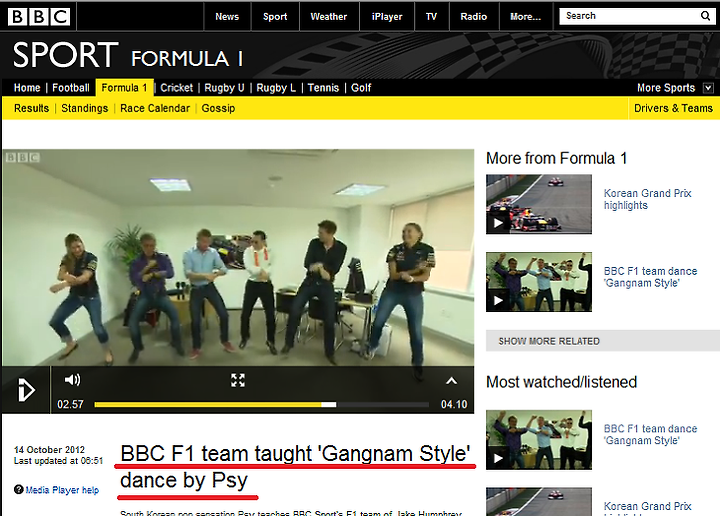
Task: Click the BBC logo
Action: (39, 17)
